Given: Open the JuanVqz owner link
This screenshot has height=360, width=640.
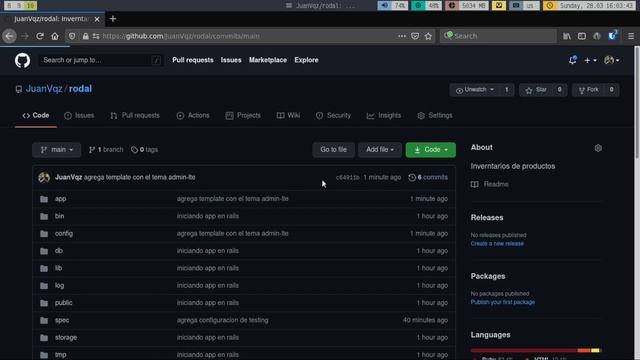Looking at the screenshot, I should (x=44, y=89).
